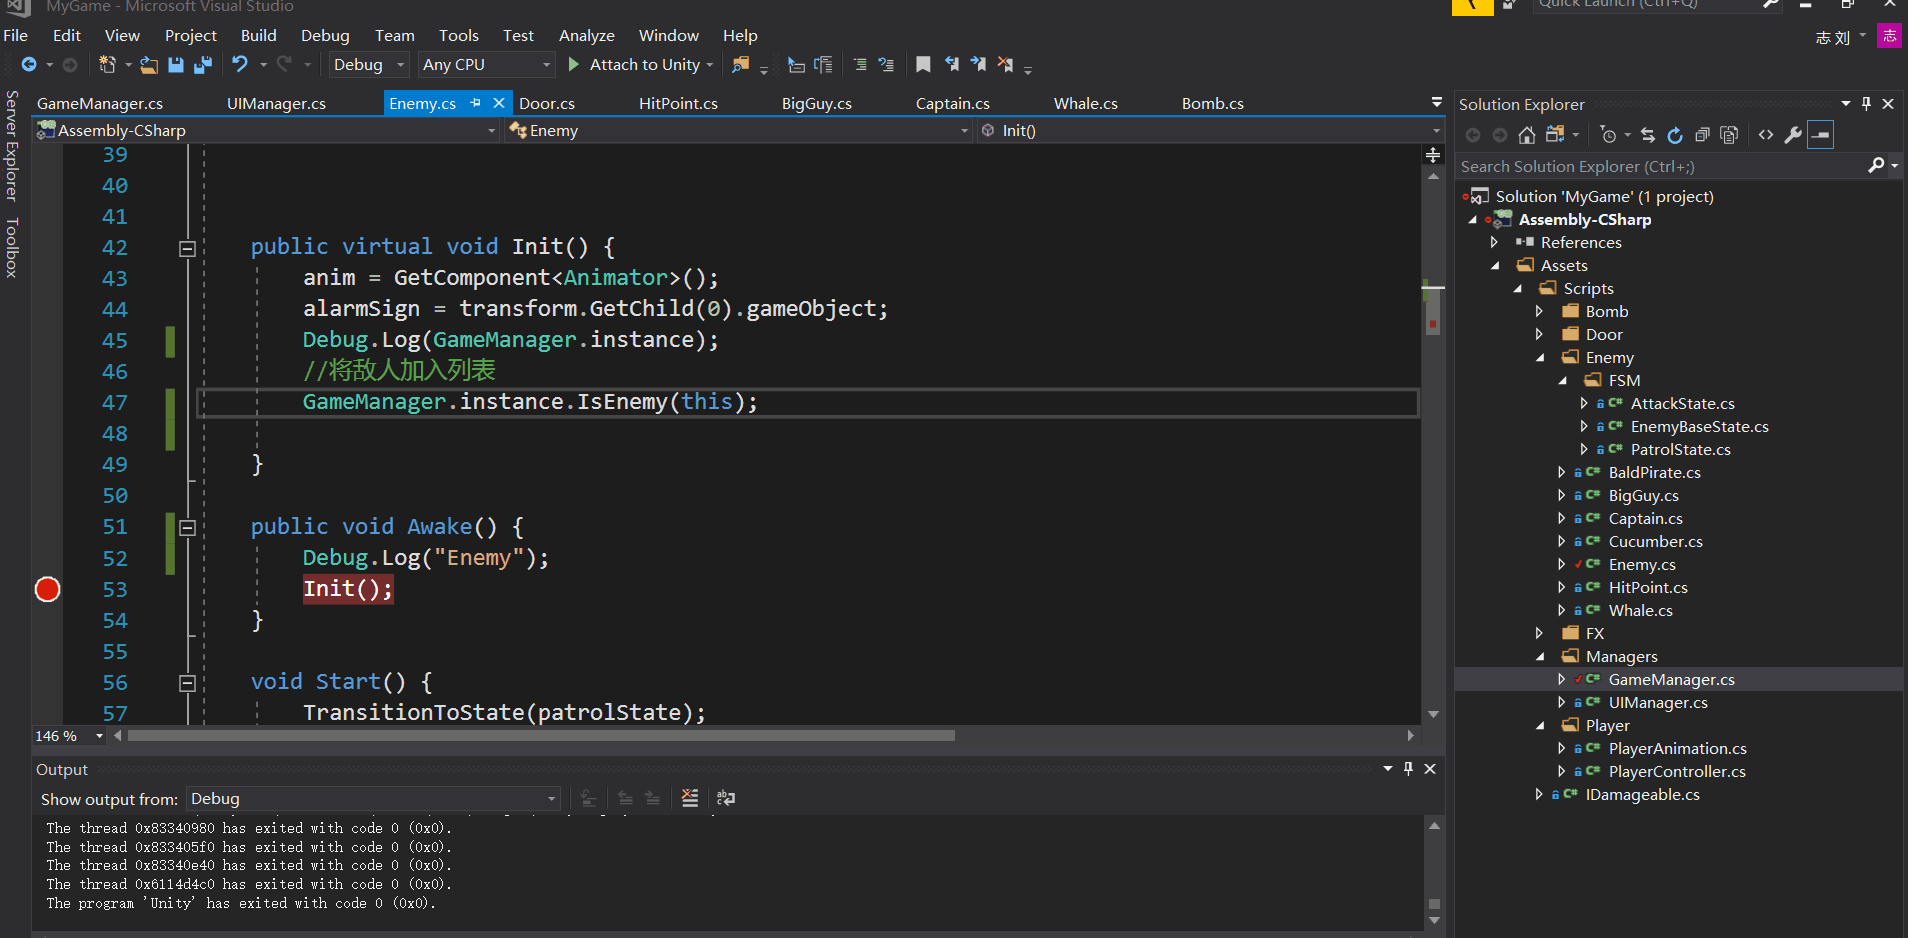Switch to the HitPoint.cs tab
1908x938 pixels.
tap(678, 104)
